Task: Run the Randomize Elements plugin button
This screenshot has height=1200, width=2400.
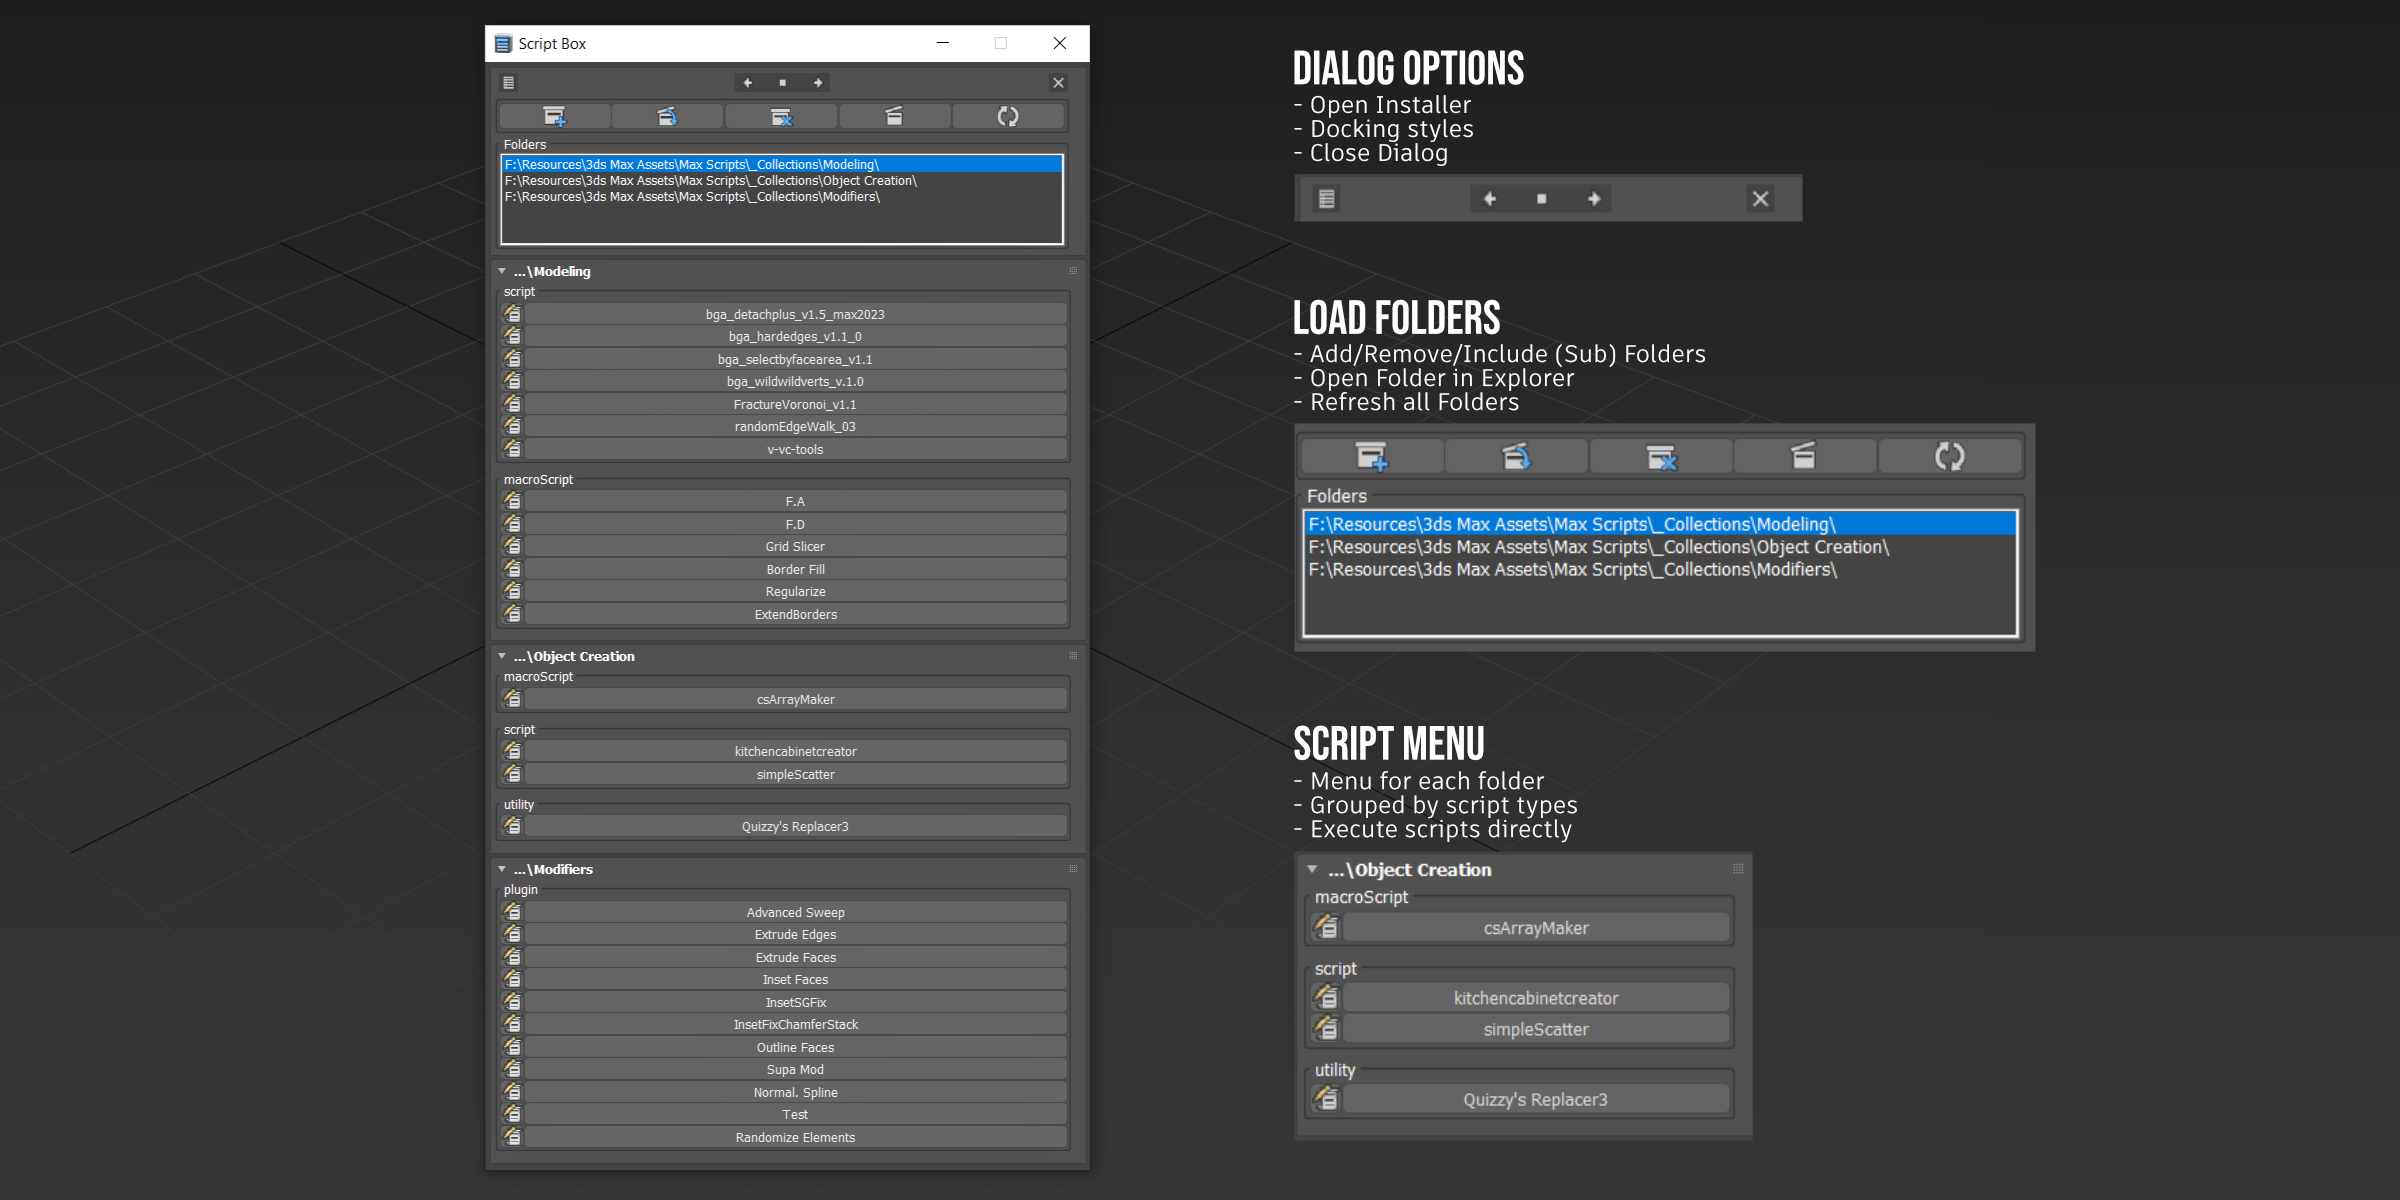Action: (795, 1137)
